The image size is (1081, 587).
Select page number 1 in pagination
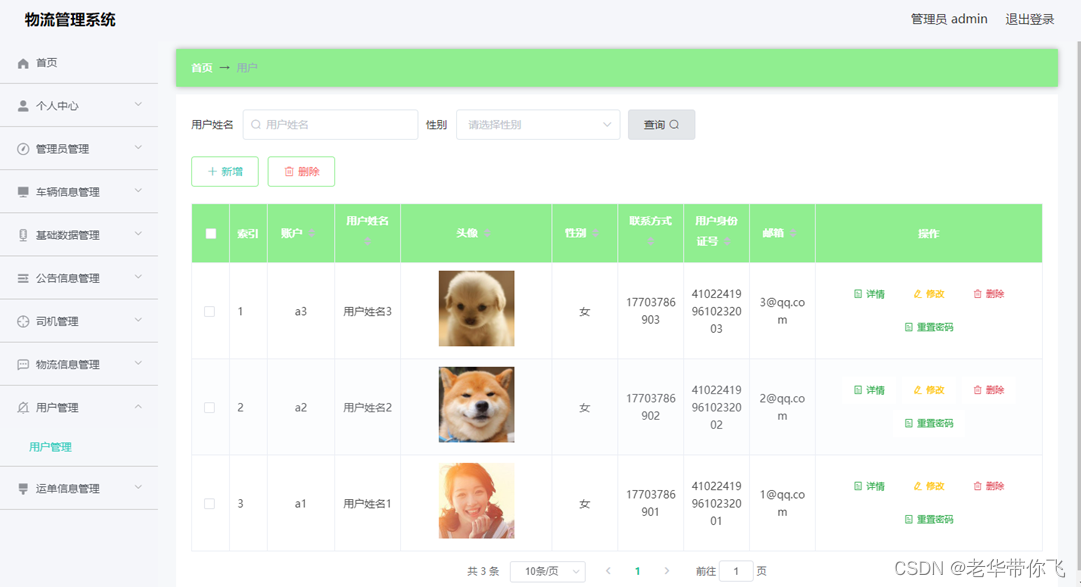point(637,571)
